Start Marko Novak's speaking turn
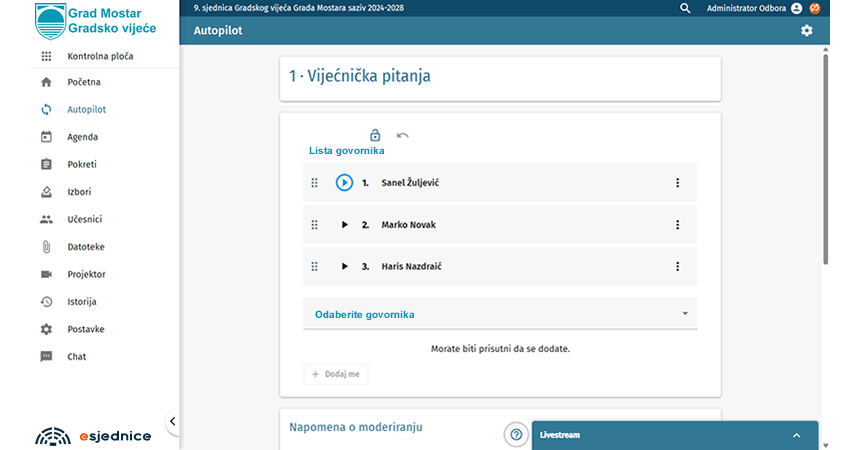This screenshot has height=450, width=860. click(344, 225)
